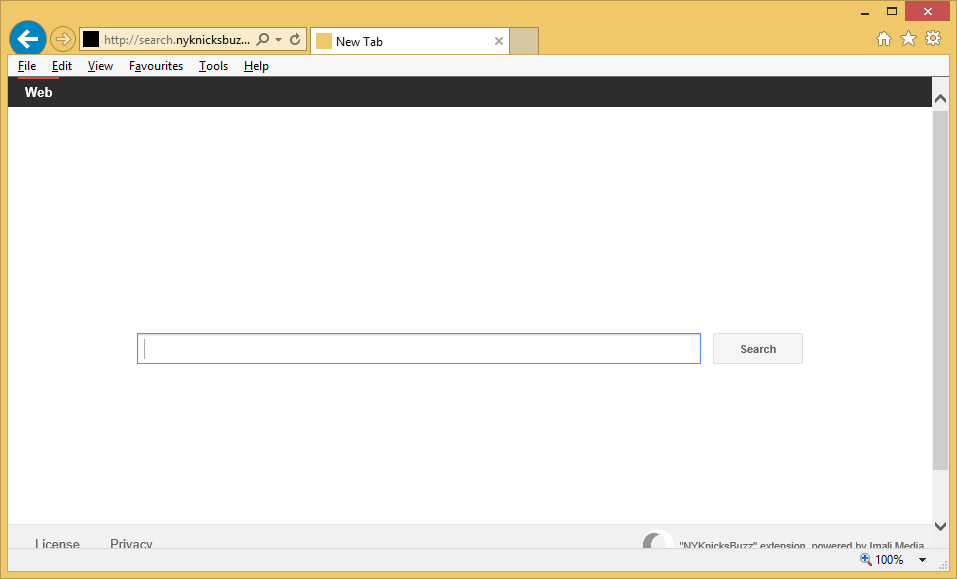957x579 pixels.
Task: Open the File menu
Action: [27, 66]
